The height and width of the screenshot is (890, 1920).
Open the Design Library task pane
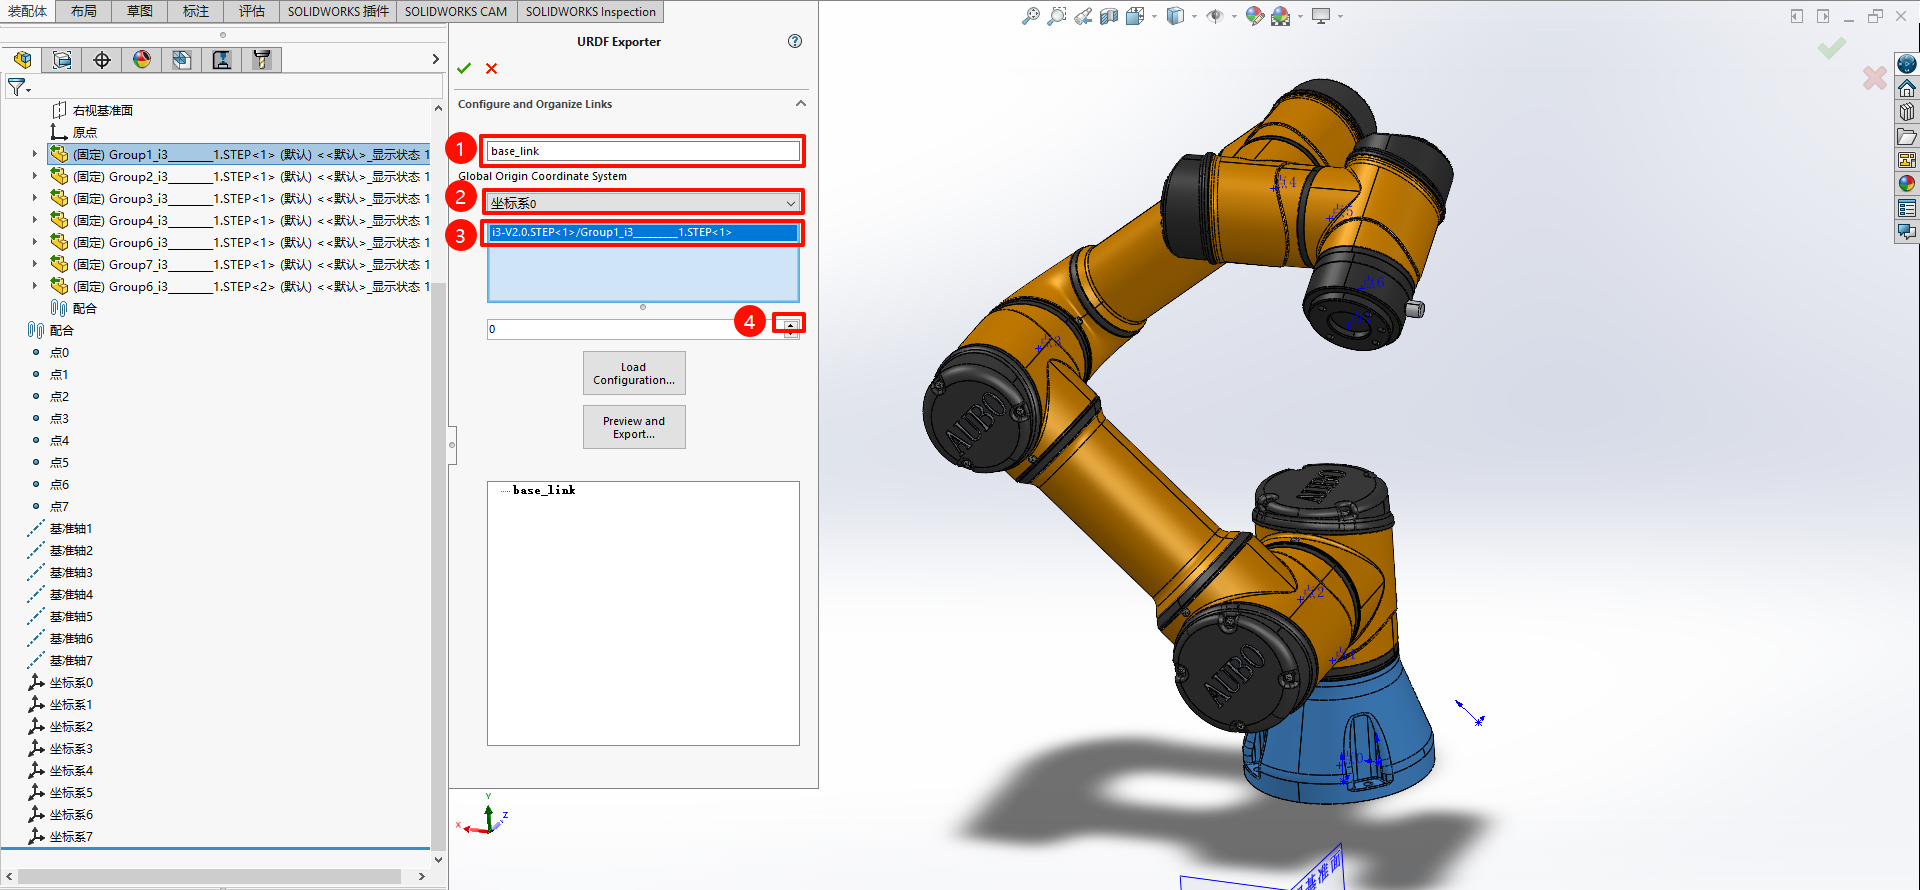click(x=1907, y=112)
